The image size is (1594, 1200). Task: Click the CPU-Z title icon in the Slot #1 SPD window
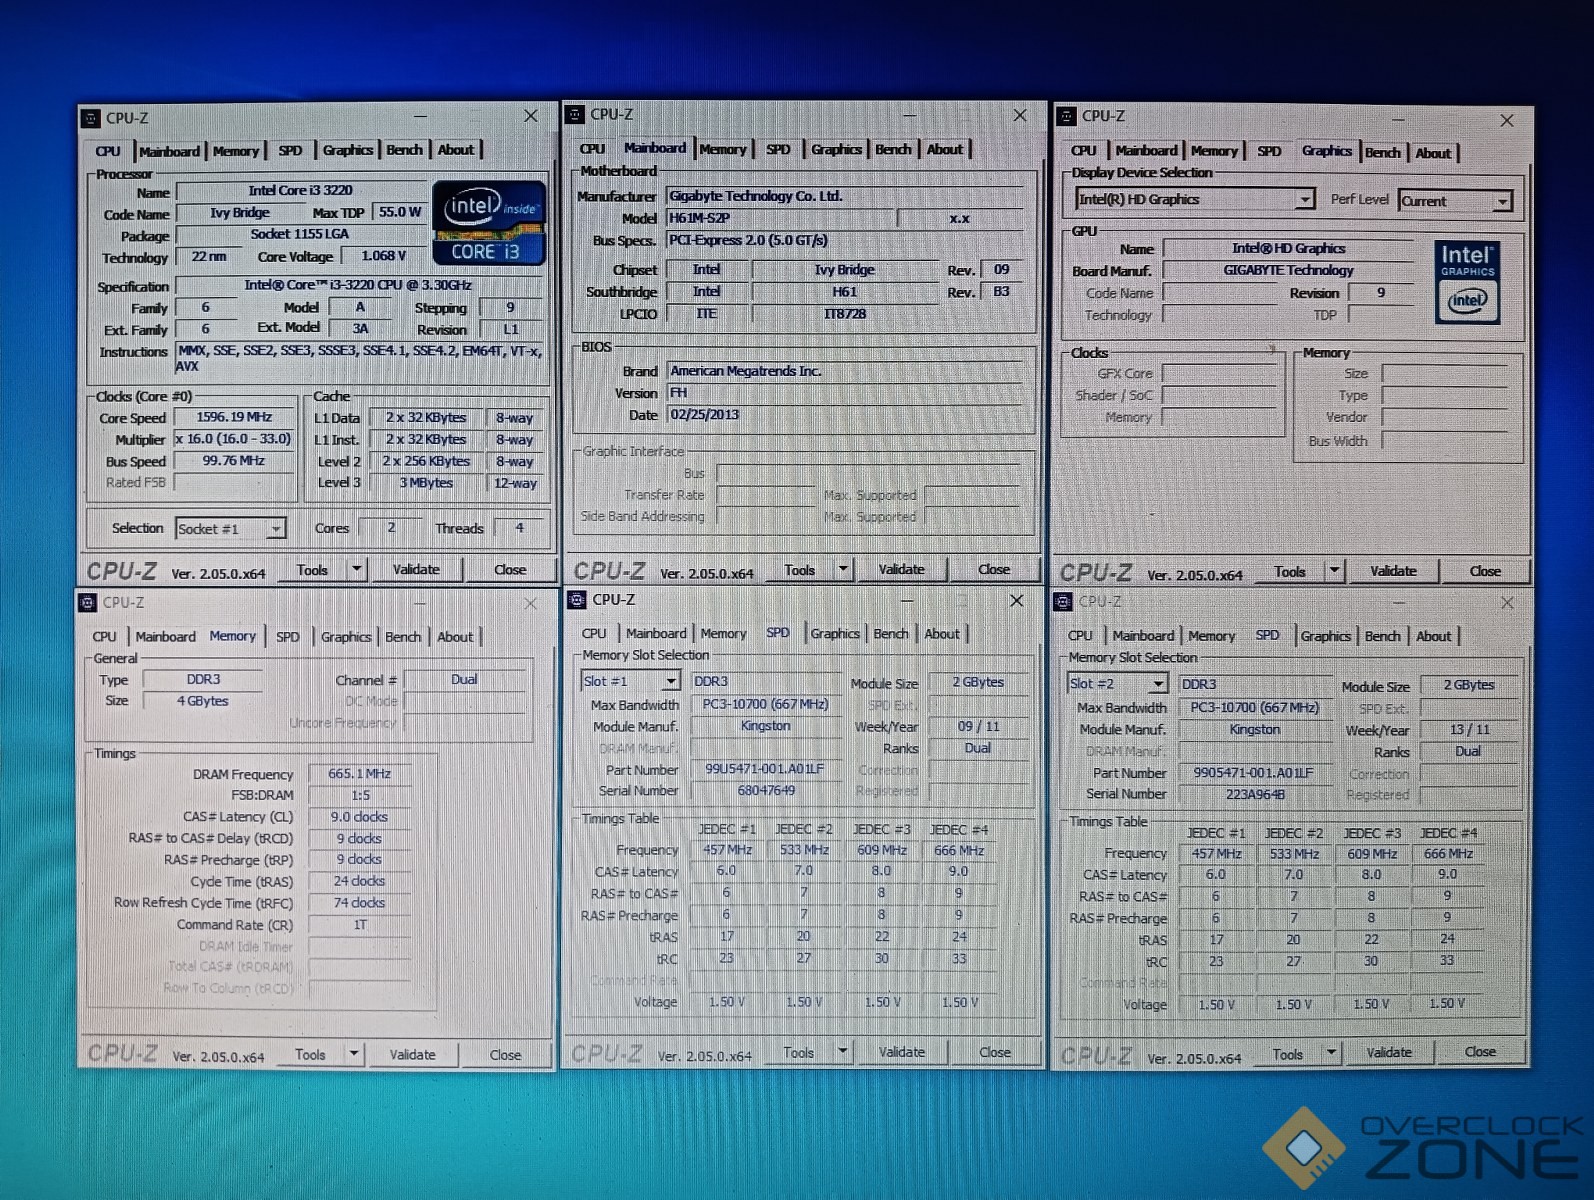pos(576,600)
